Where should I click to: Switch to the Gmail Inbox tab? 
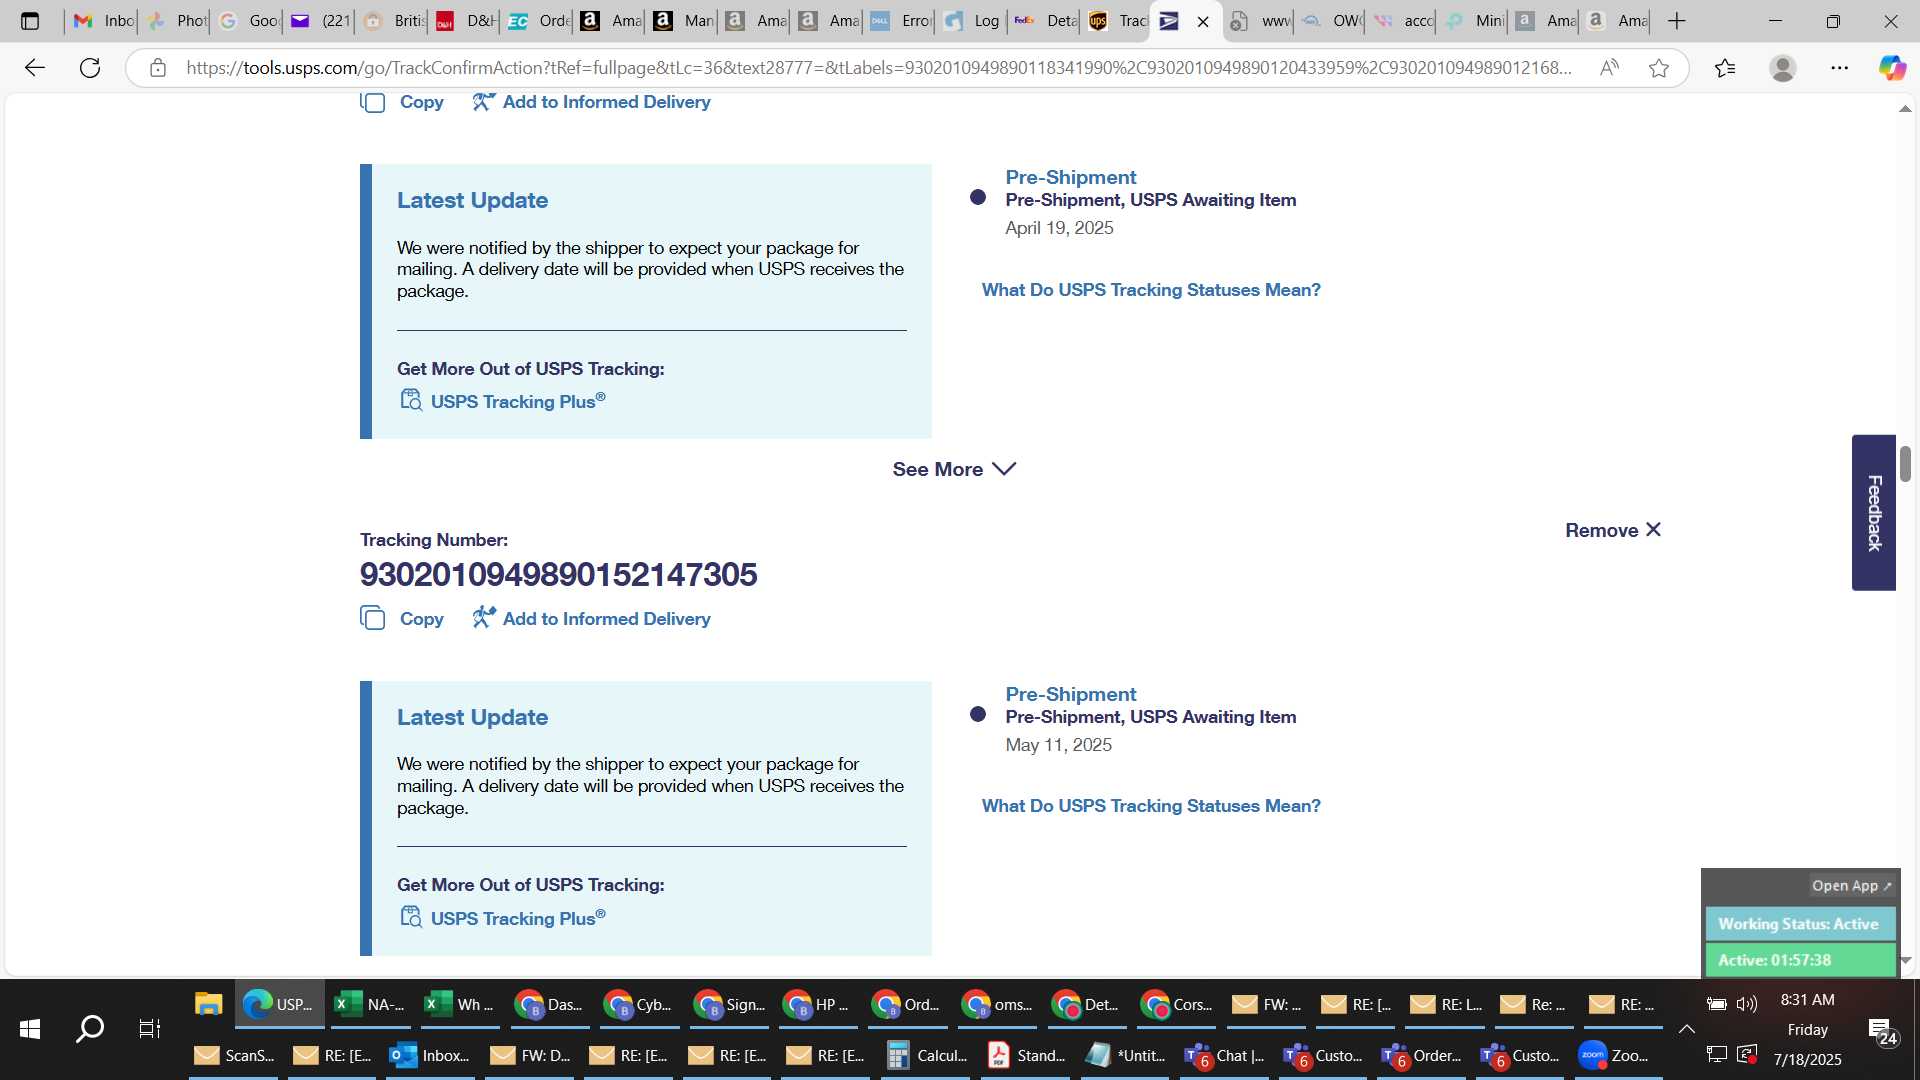coord(104,21)
